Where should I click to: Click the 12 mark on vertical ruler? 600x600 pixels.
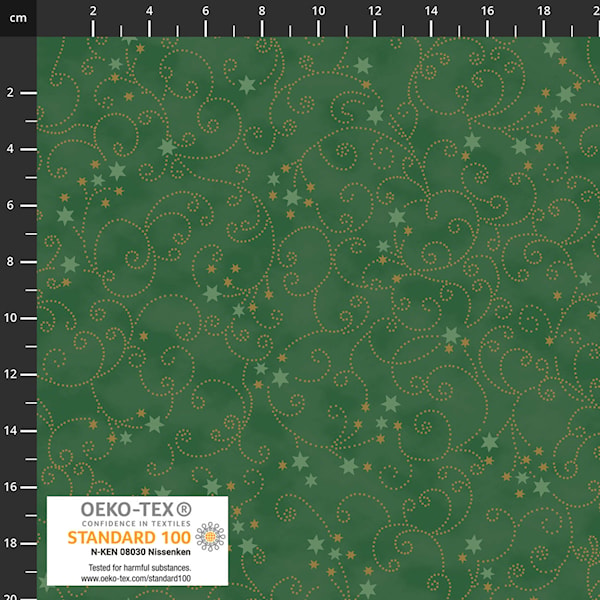pyautogui.click(x=10, y=374)
